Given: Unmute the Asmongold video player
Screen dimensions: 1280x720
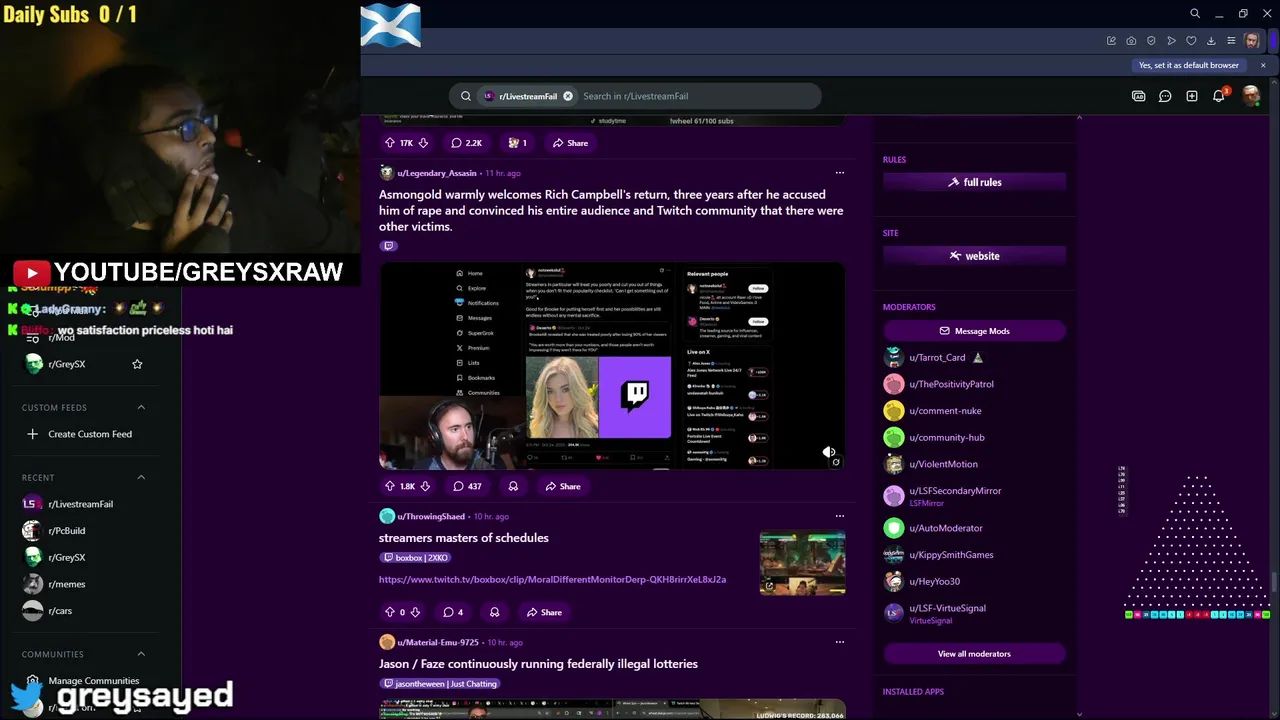Looking at the screenshot, I should coord(828,452).
